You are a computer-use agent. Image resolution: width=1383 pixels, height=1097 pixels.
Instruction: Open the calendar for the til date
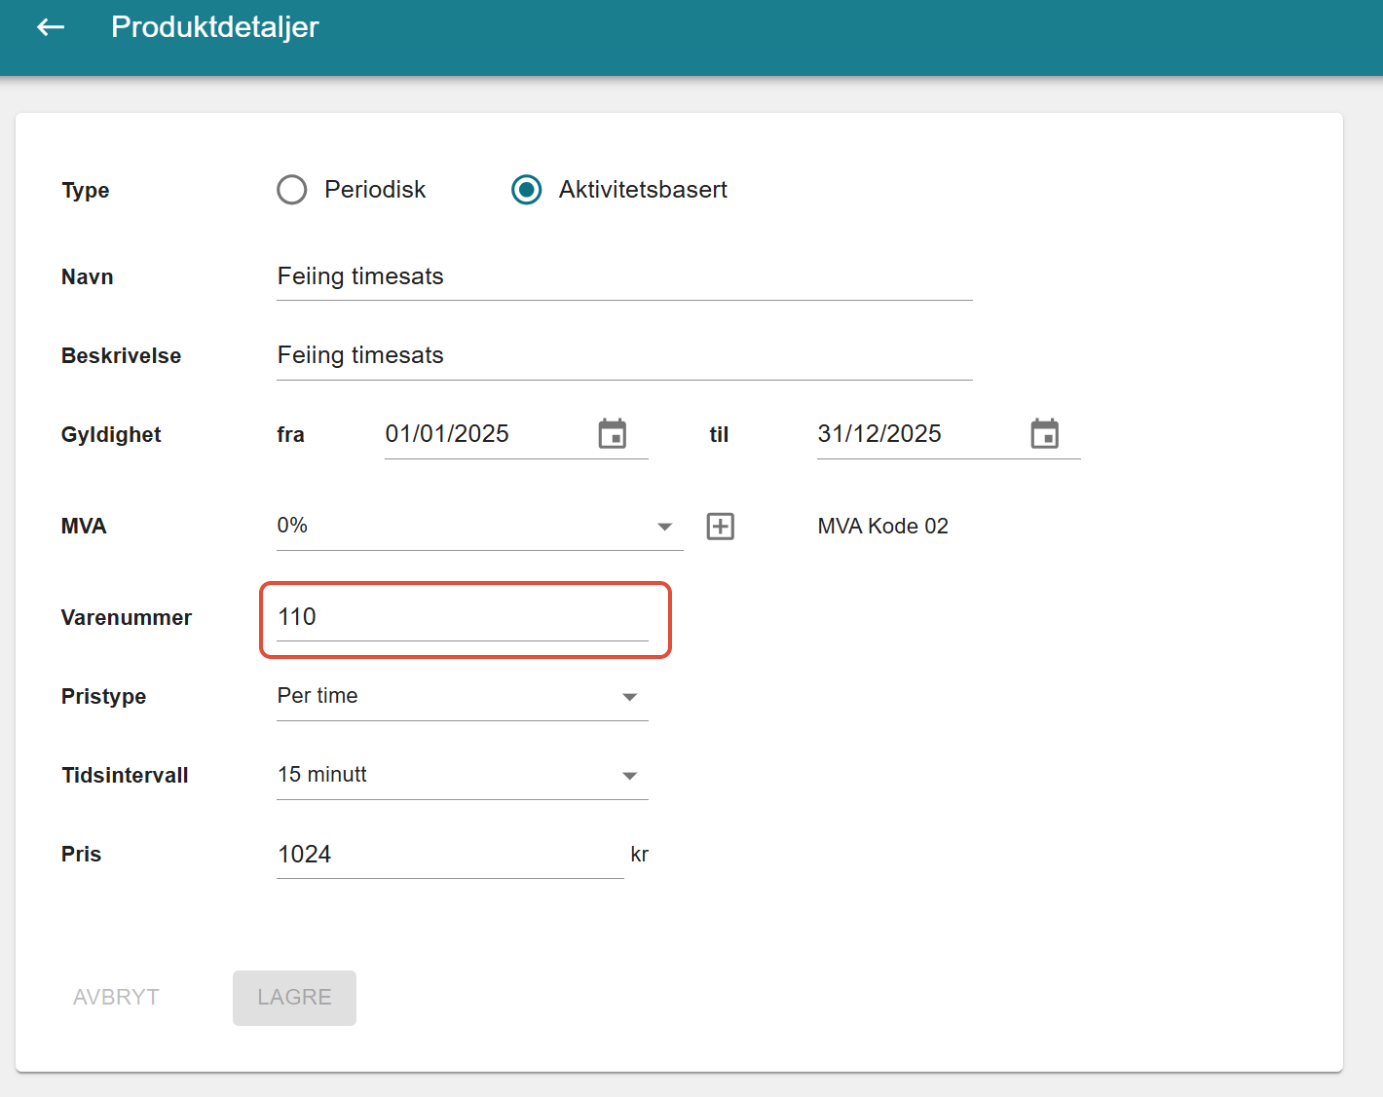1044,434
